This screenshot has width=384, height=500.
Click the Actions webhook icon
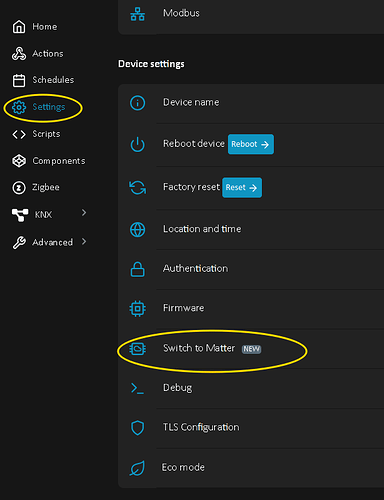point(19,54)
